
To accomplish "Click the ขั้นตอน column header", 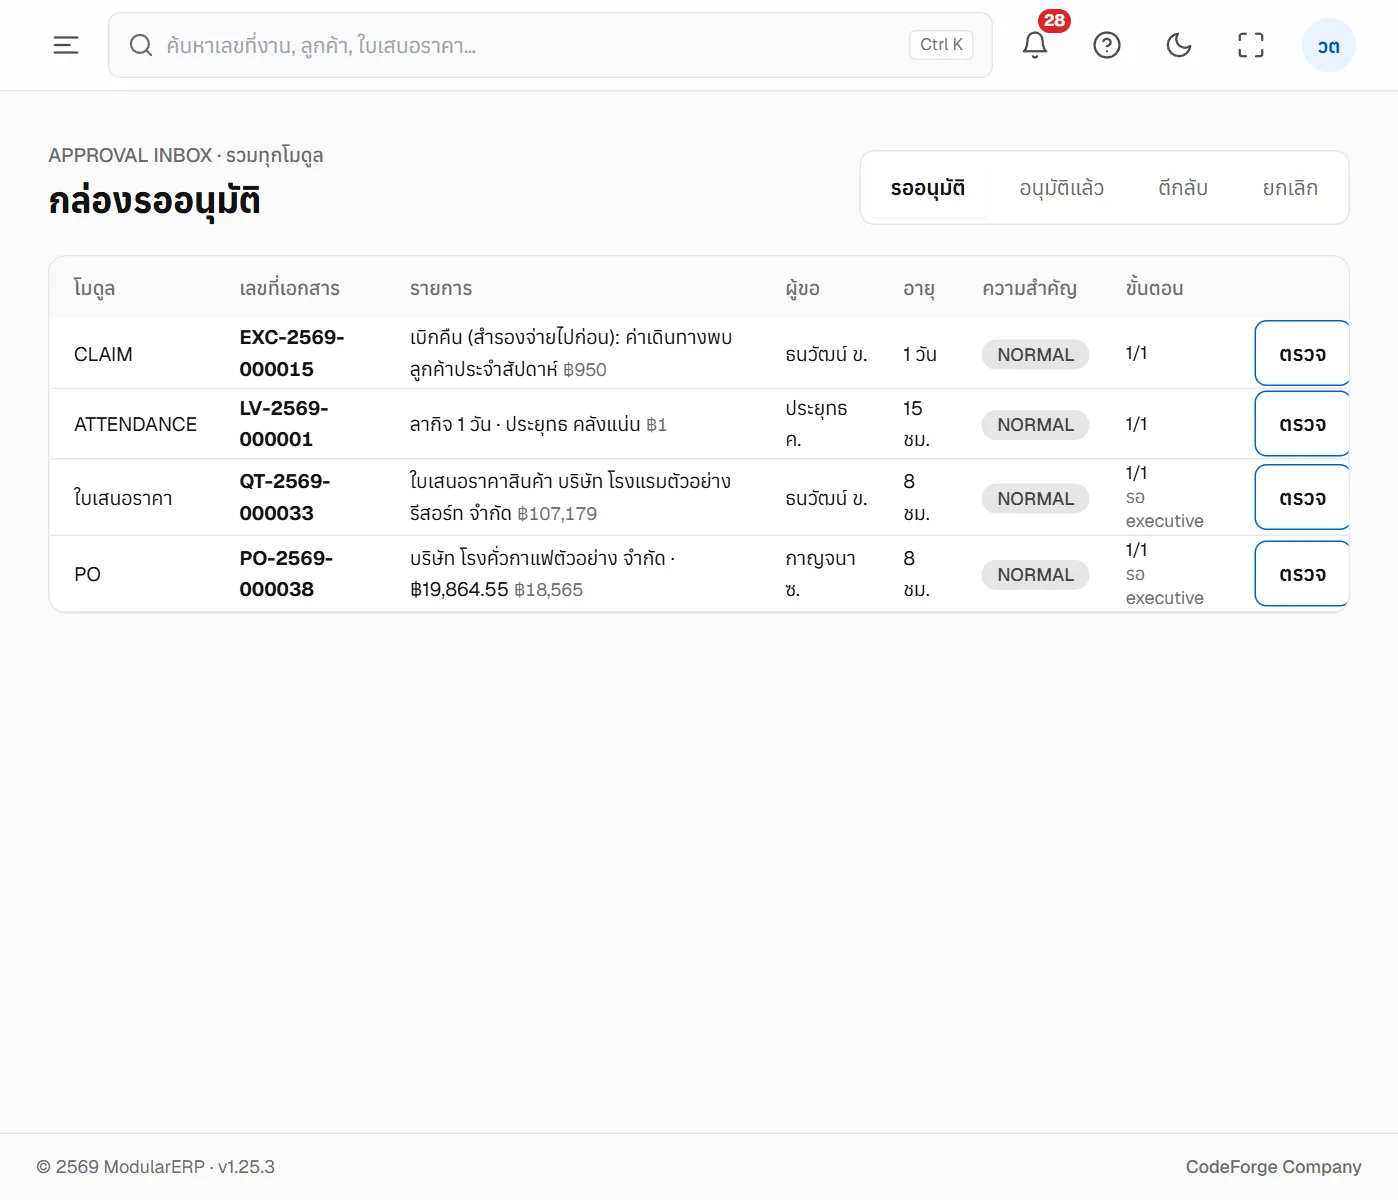I will point(1154,288).
